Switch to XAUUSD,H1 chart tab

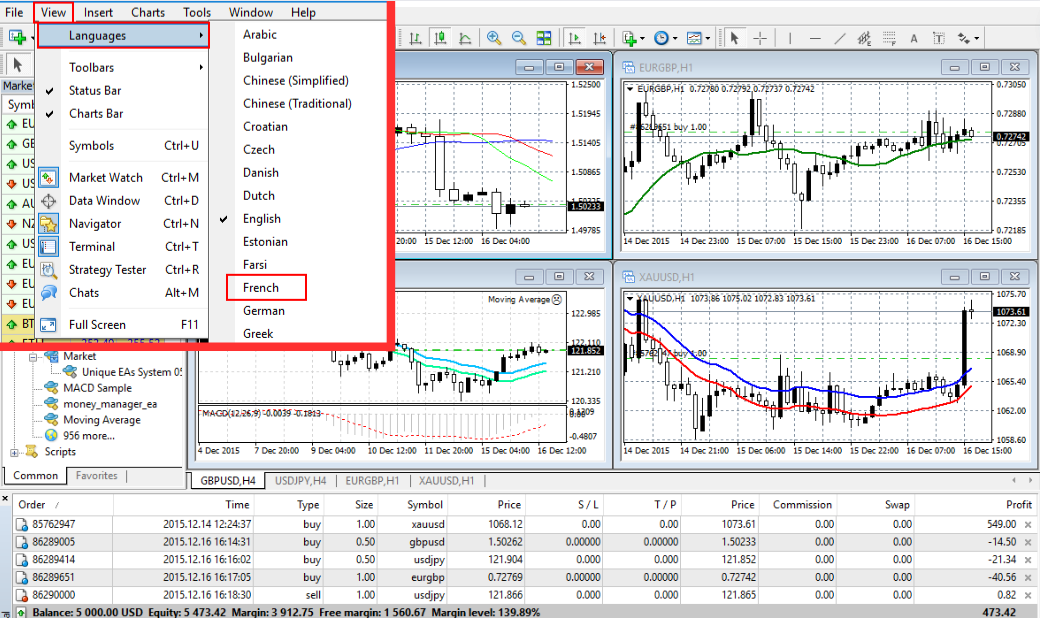(x=446, y=481)
